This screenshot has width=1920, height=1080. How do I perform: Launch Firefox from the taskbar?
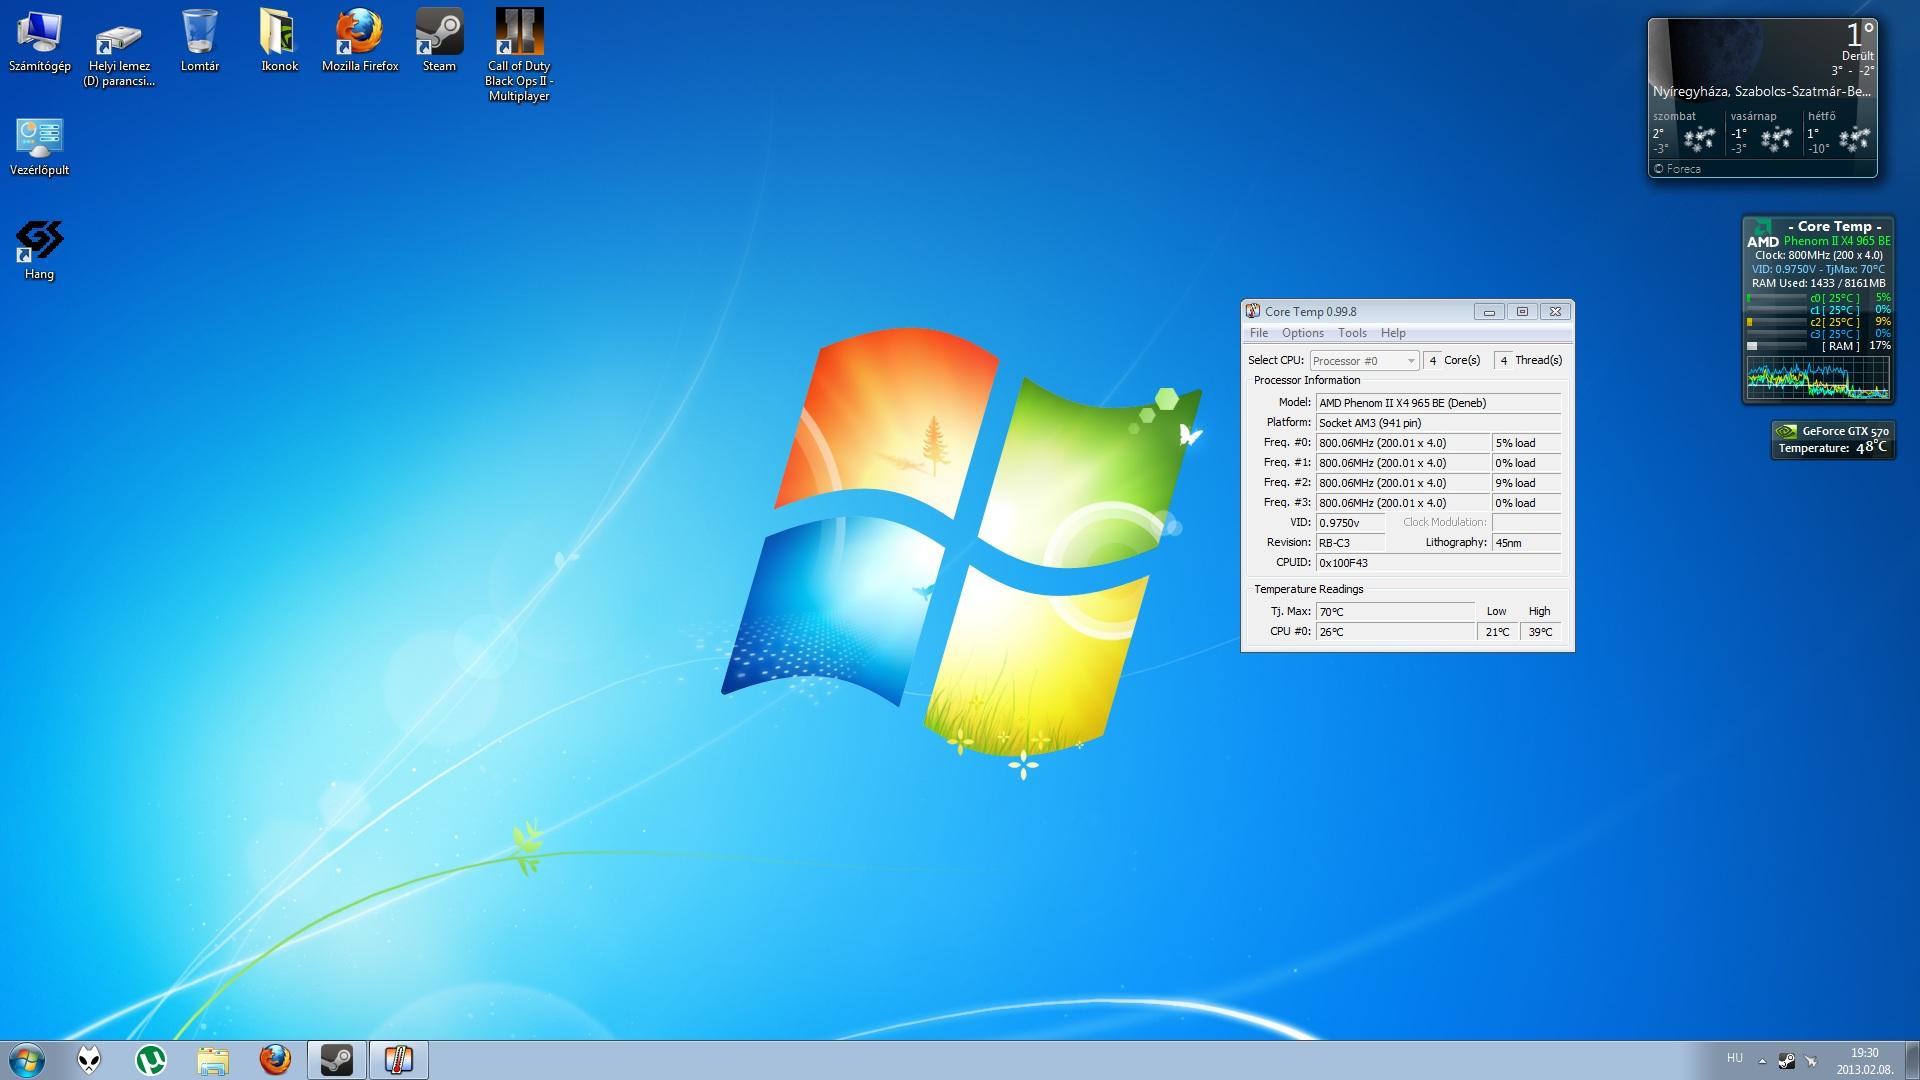[x=275, y=1060]
